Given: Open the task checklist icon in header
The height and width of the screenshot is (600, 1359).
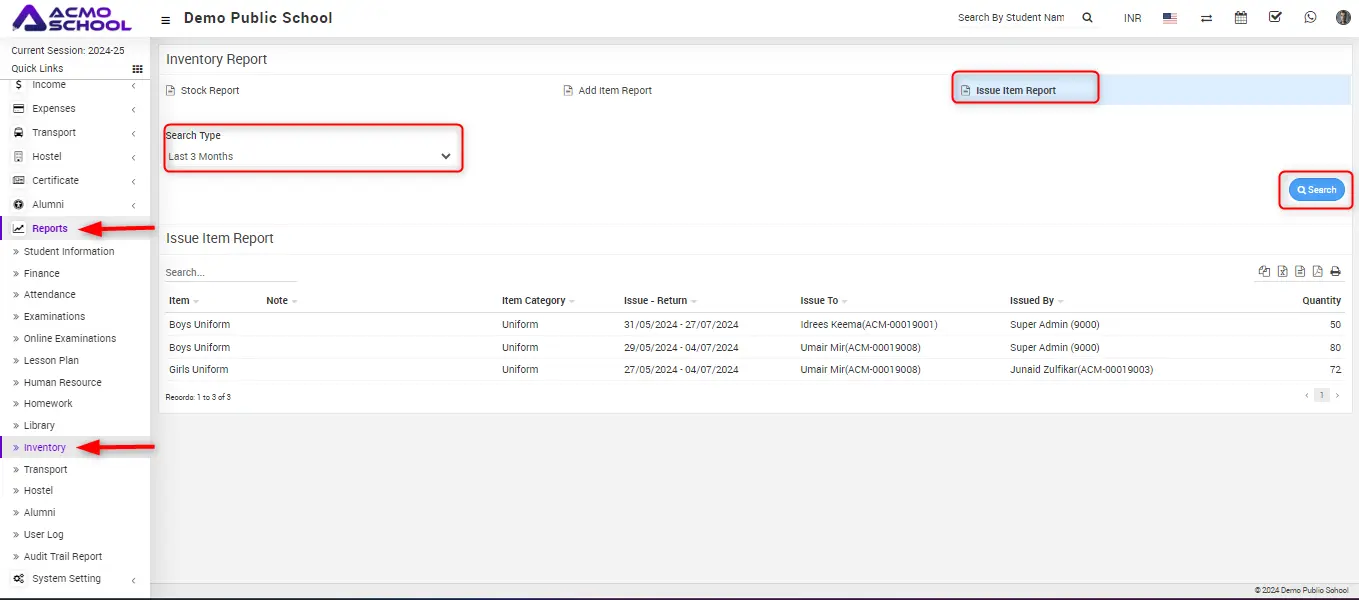Looking at the screenshot, I should 1275,18.
